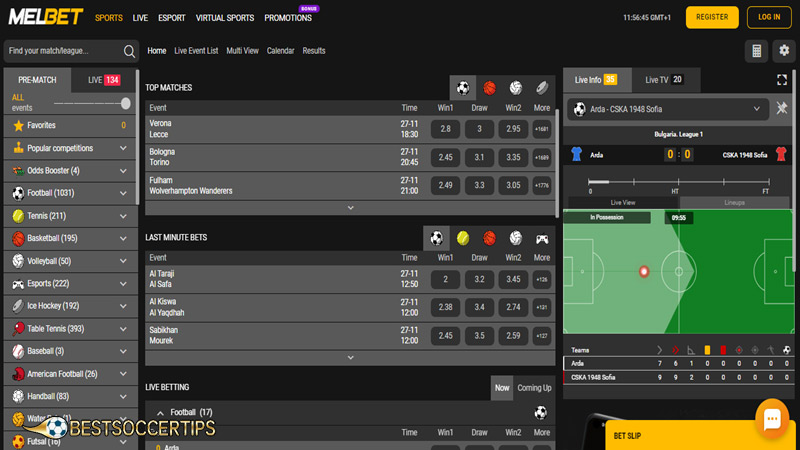Select football icon in Last Minute Bets

tap(436, 238)
